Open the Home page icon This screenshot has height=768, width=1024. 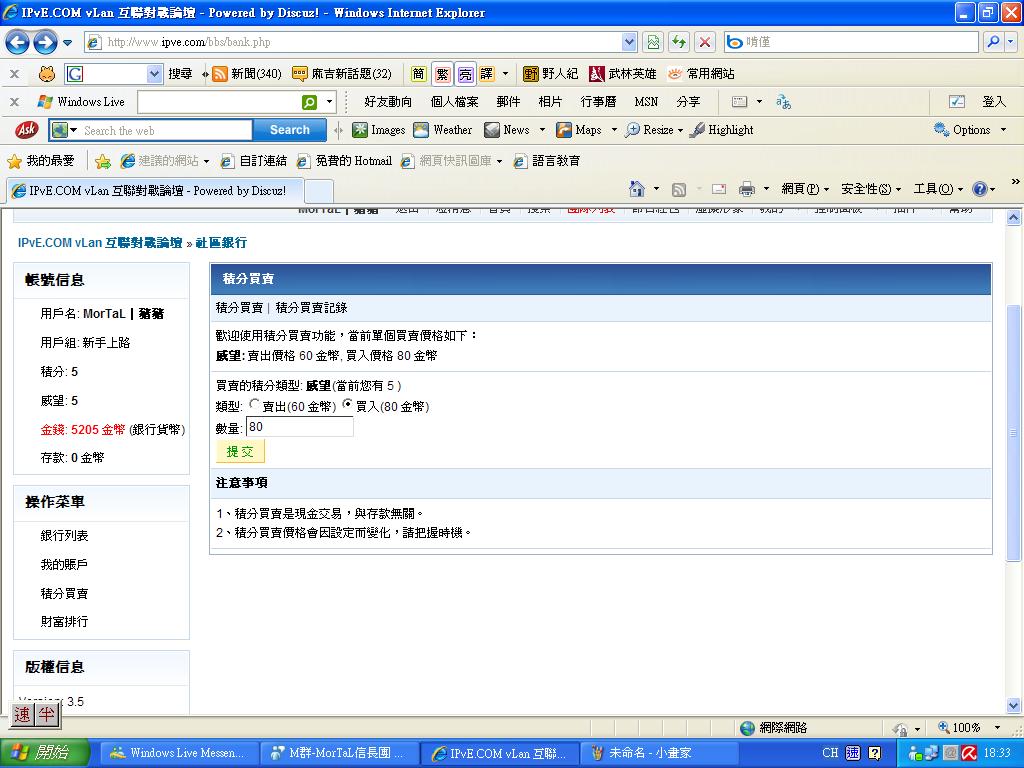click(637, 189)
